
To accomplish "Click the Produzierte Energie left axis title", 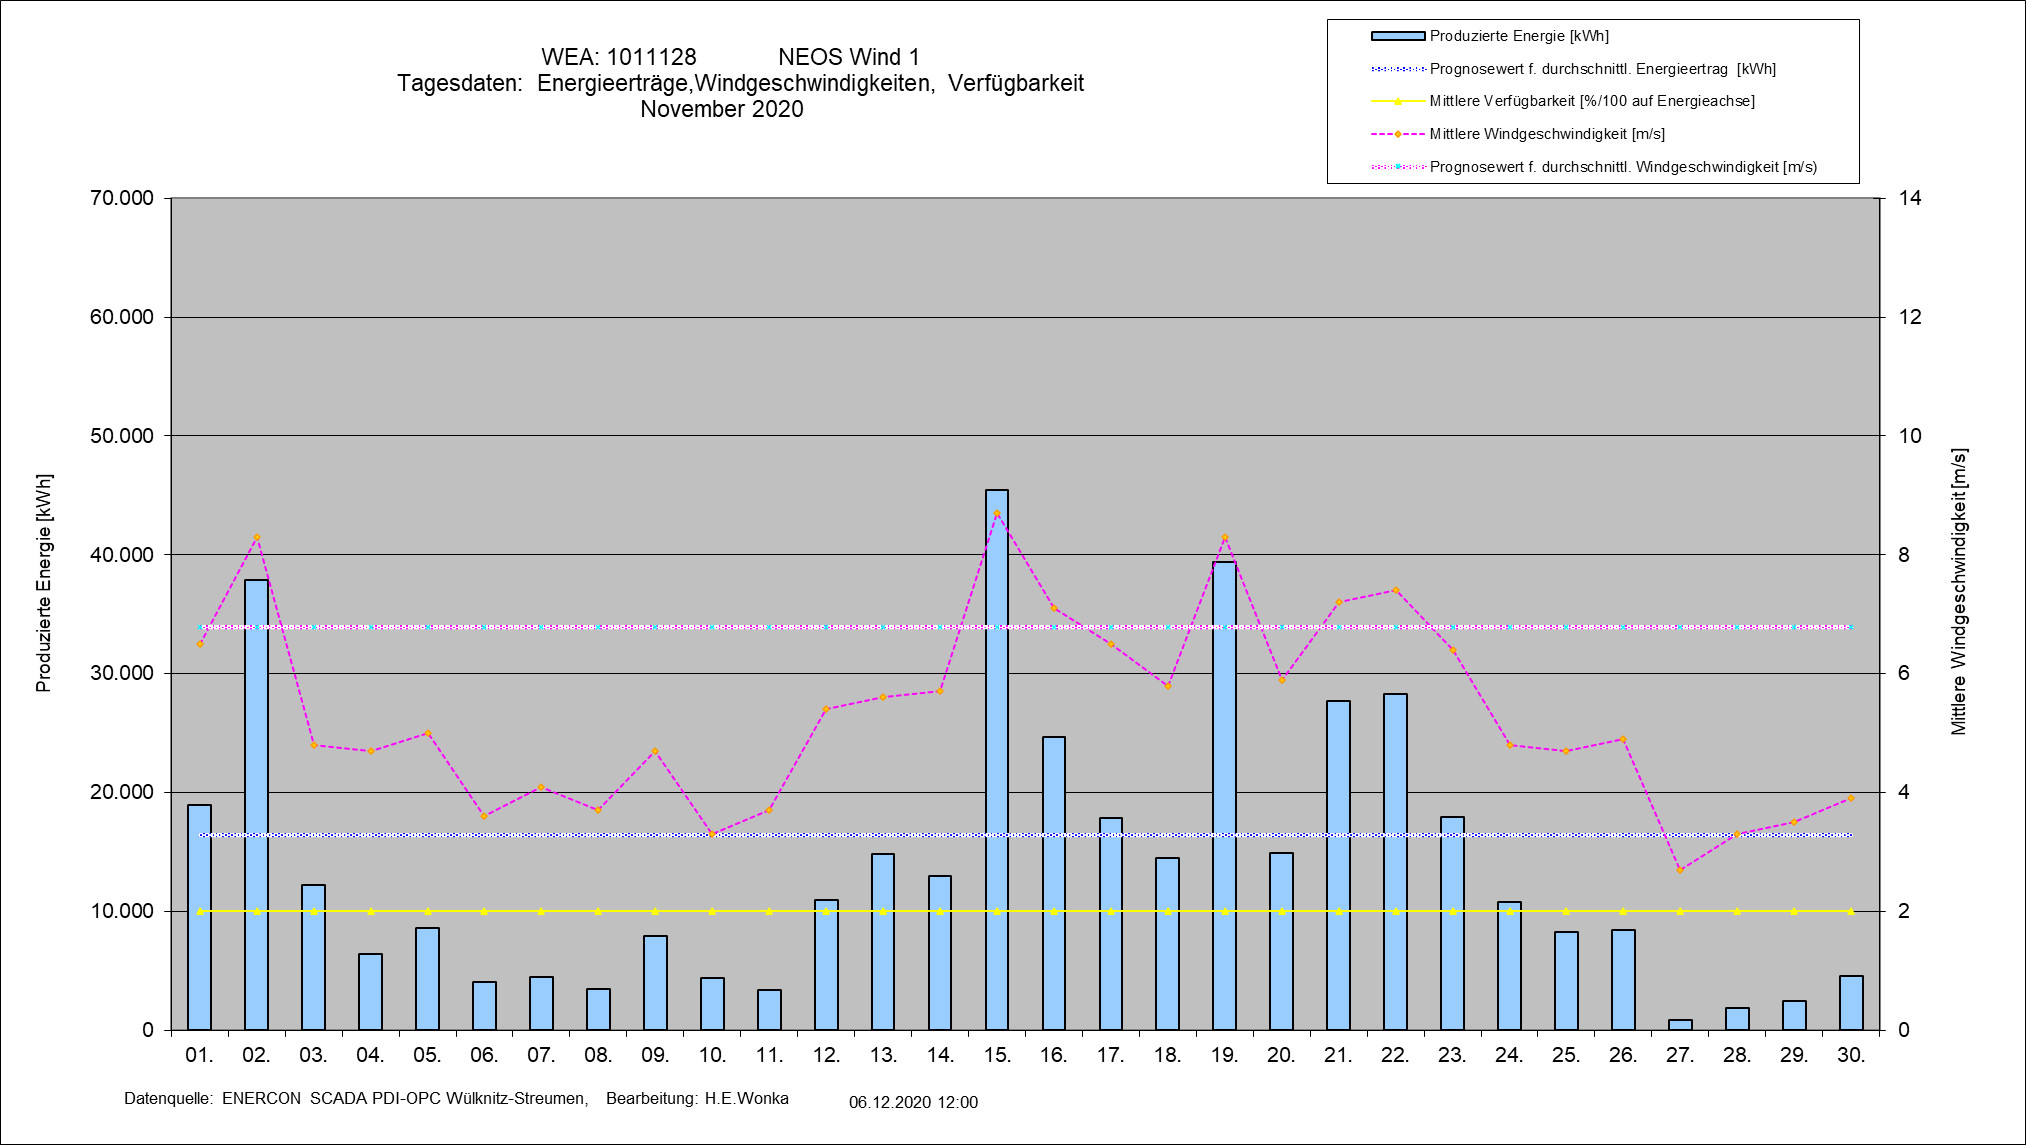I will click(44, 583).
